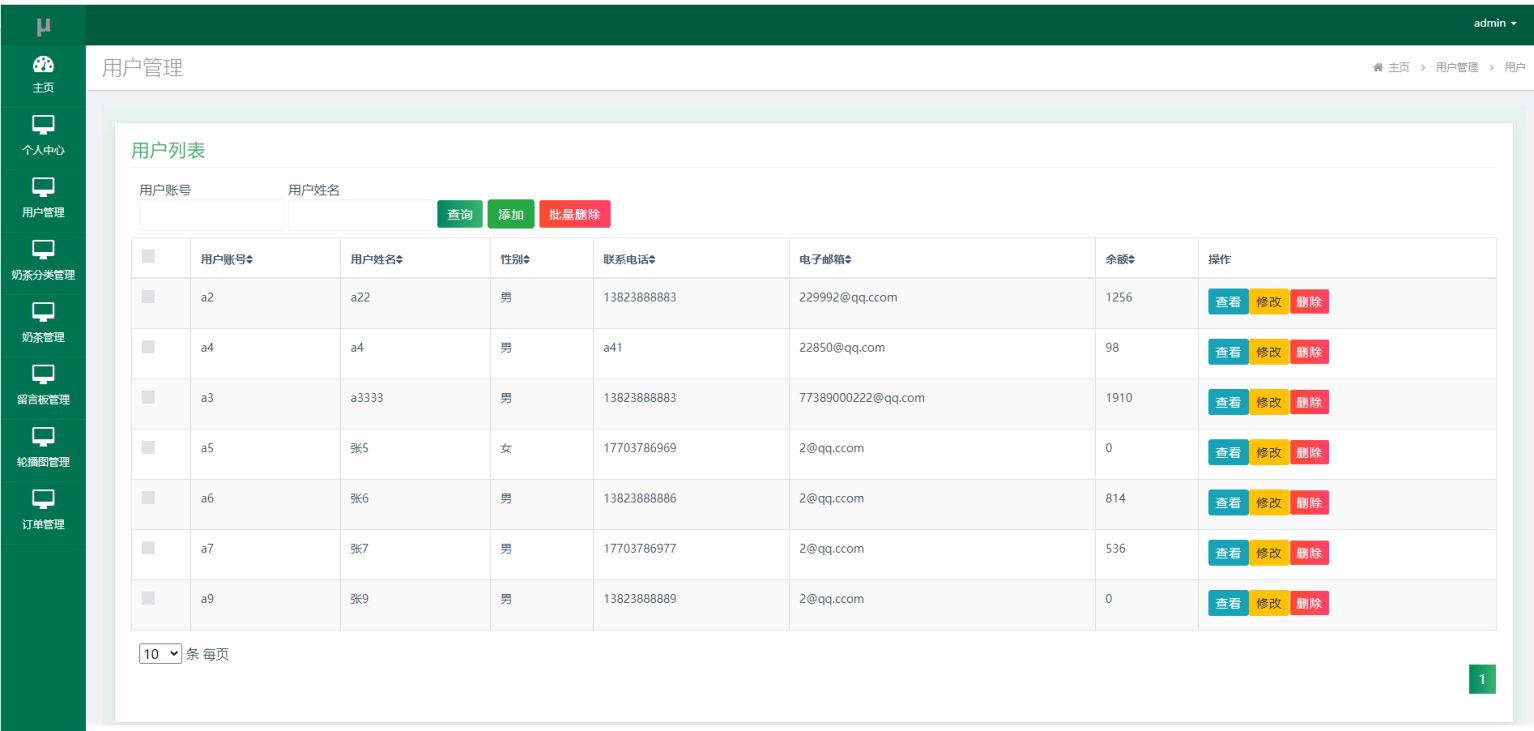
Task: Click 查看 for user a6
Action: tap(1228, 503)
